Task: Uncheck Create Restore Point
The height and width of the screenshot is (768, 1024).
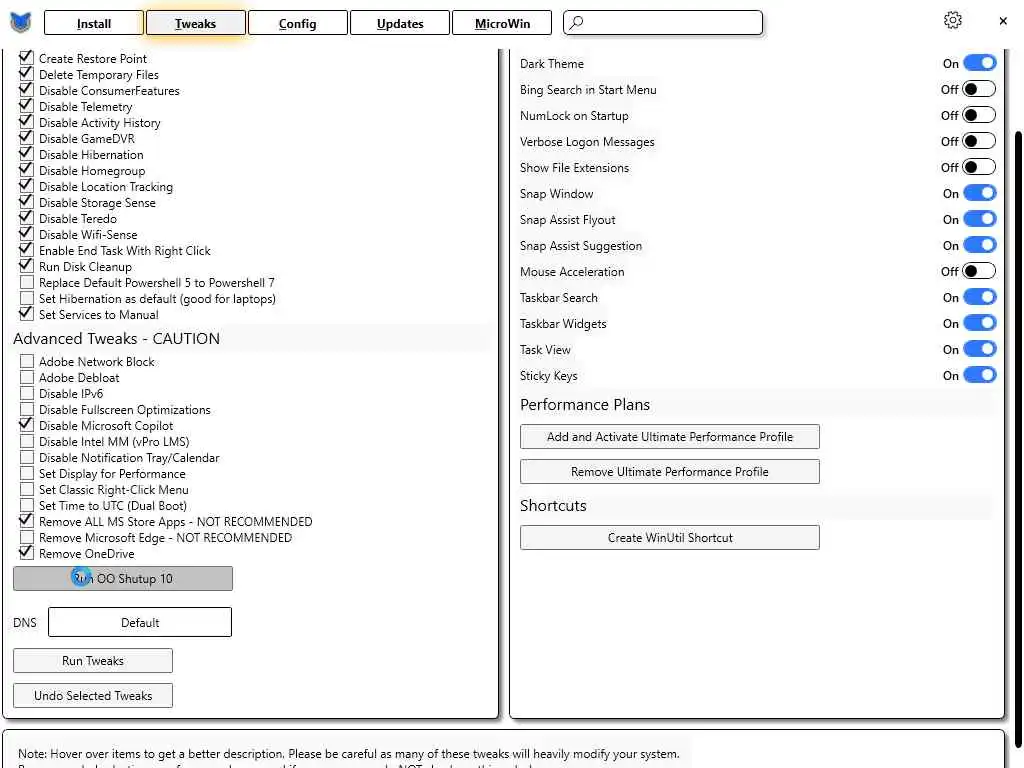Action: tap(26, 57)
